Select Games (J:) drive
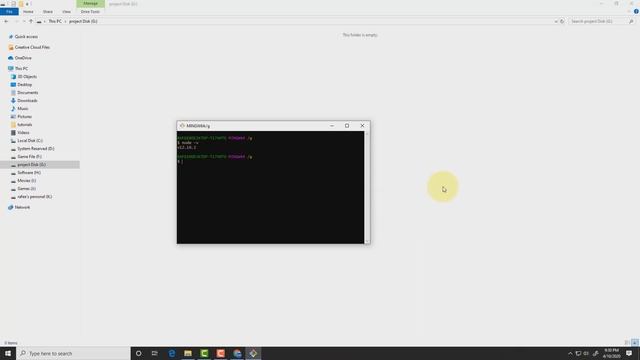Image resolution: width=640 pixels, height=360 pixels. click(x=26, y=189)
